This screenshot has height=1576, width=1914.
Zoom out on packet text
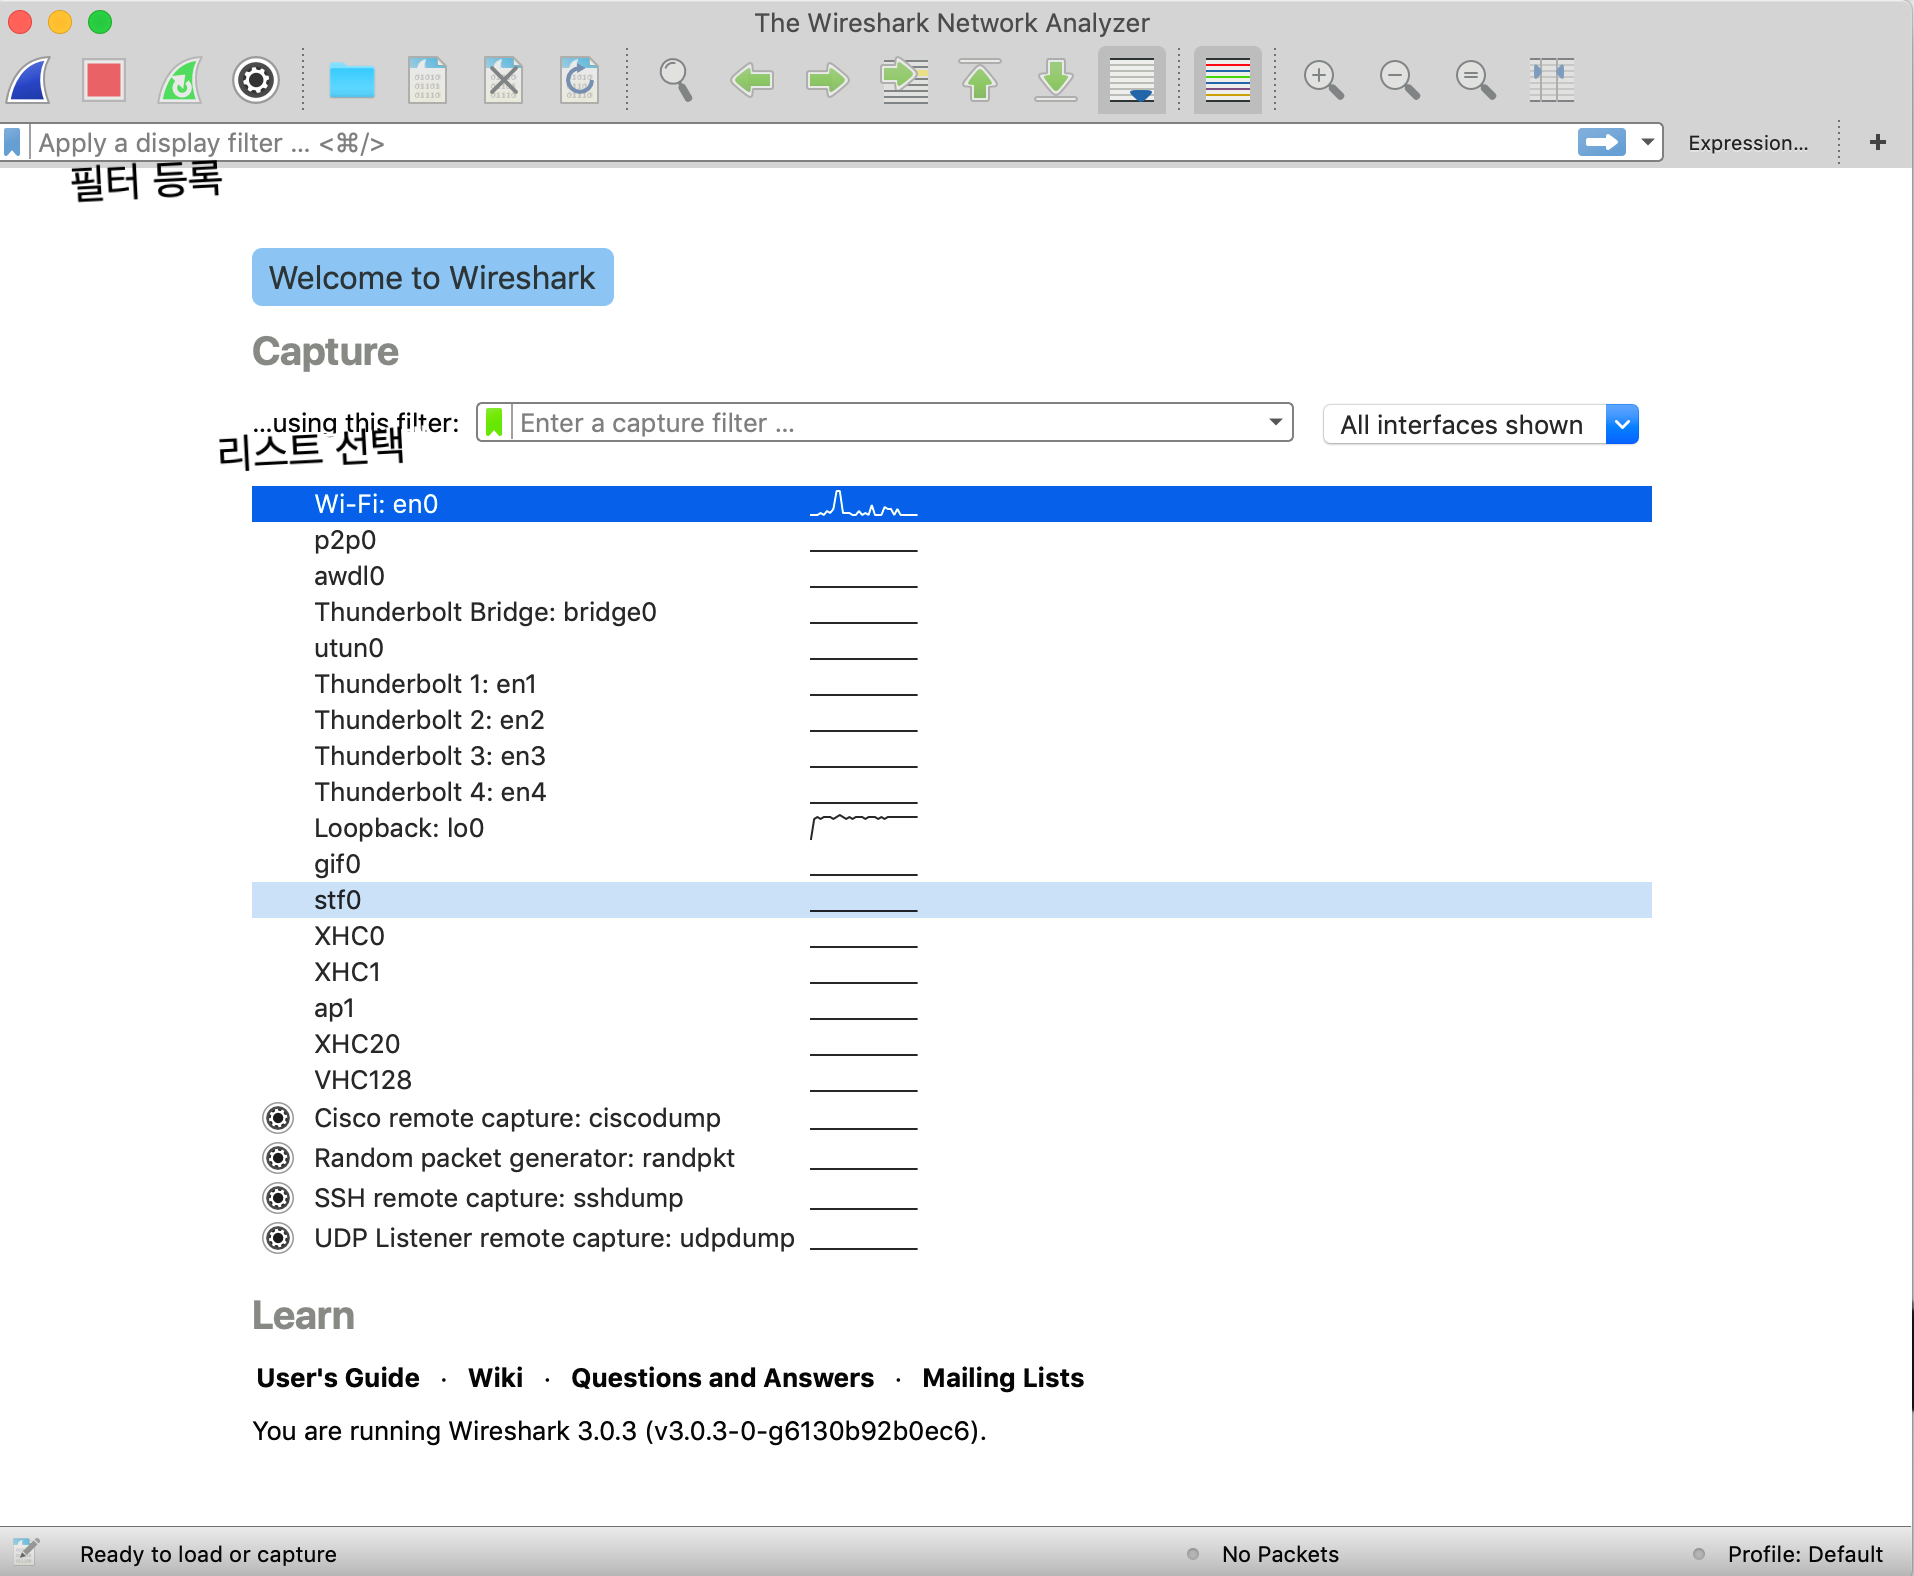(x=1400, y=80)
